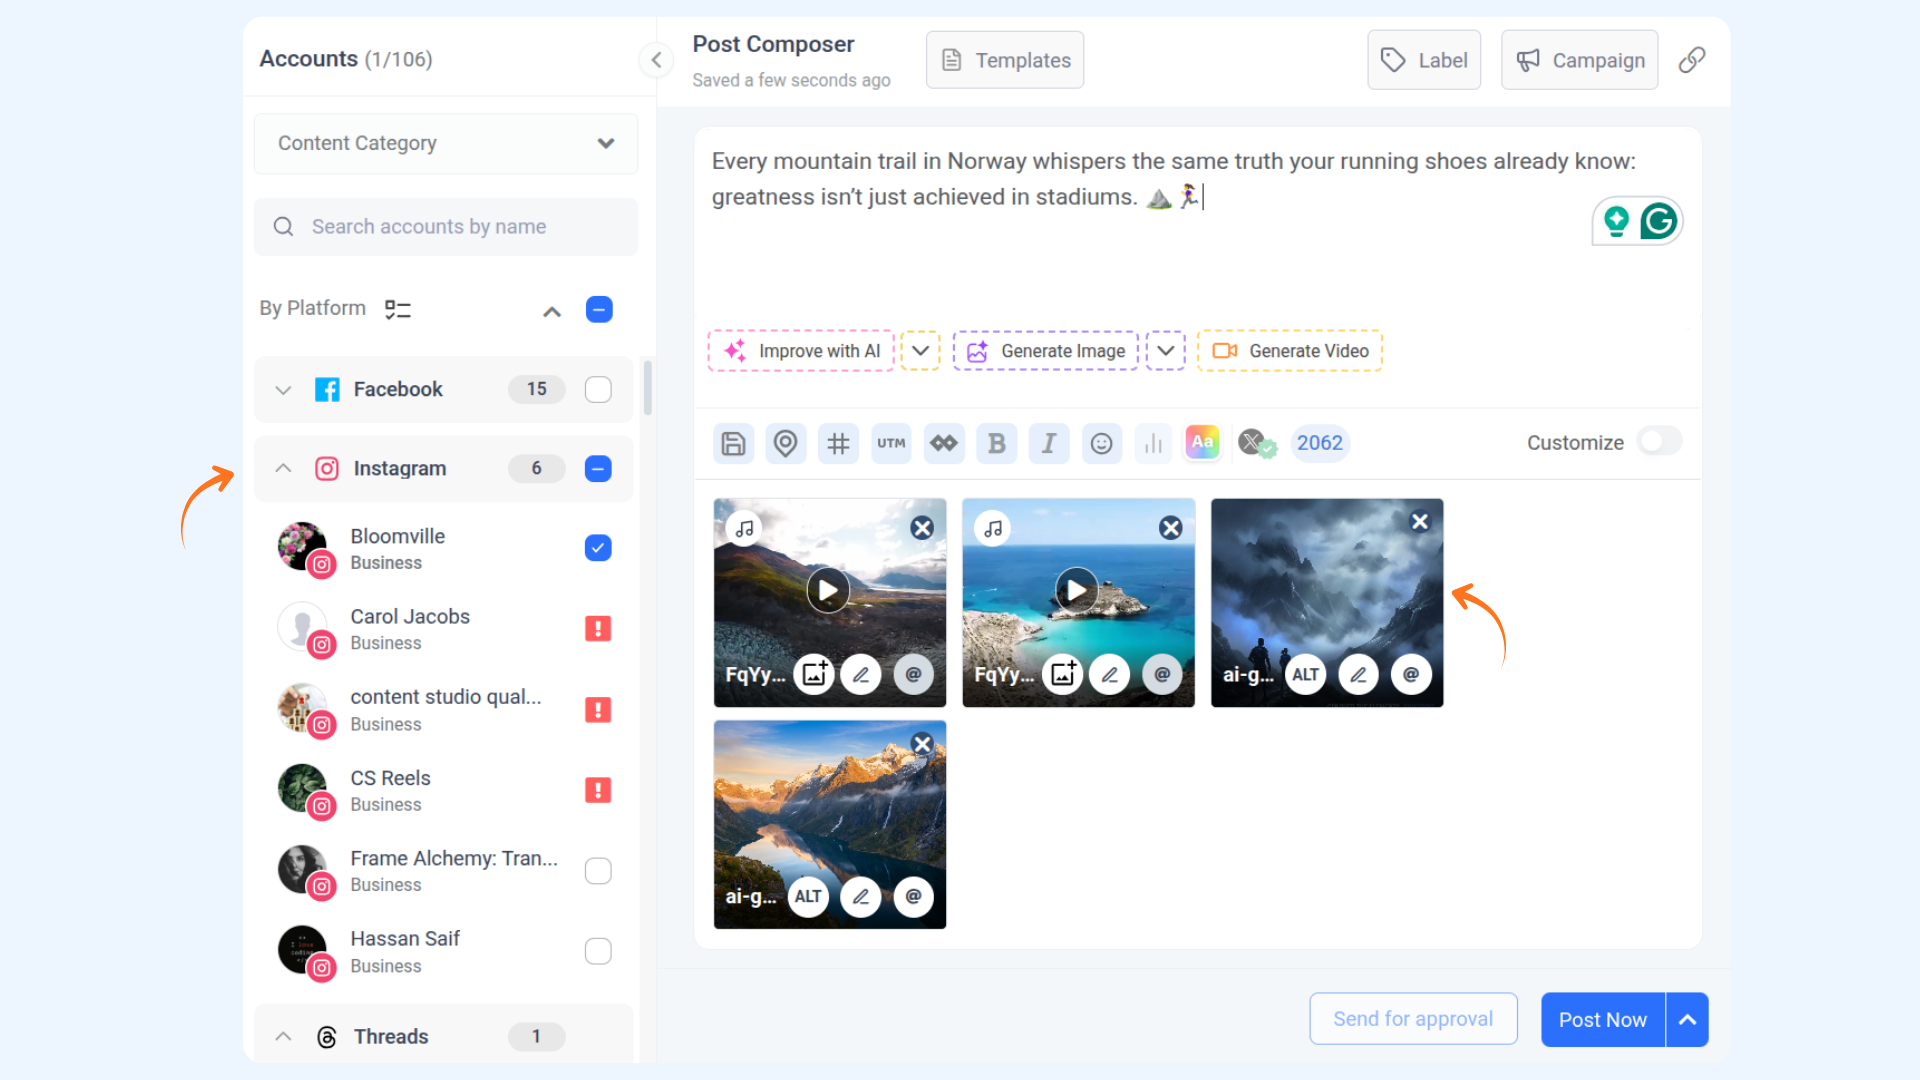Click the Improve with AI button
Viewport: 1920px width, 1080px height.
(802, 351)
